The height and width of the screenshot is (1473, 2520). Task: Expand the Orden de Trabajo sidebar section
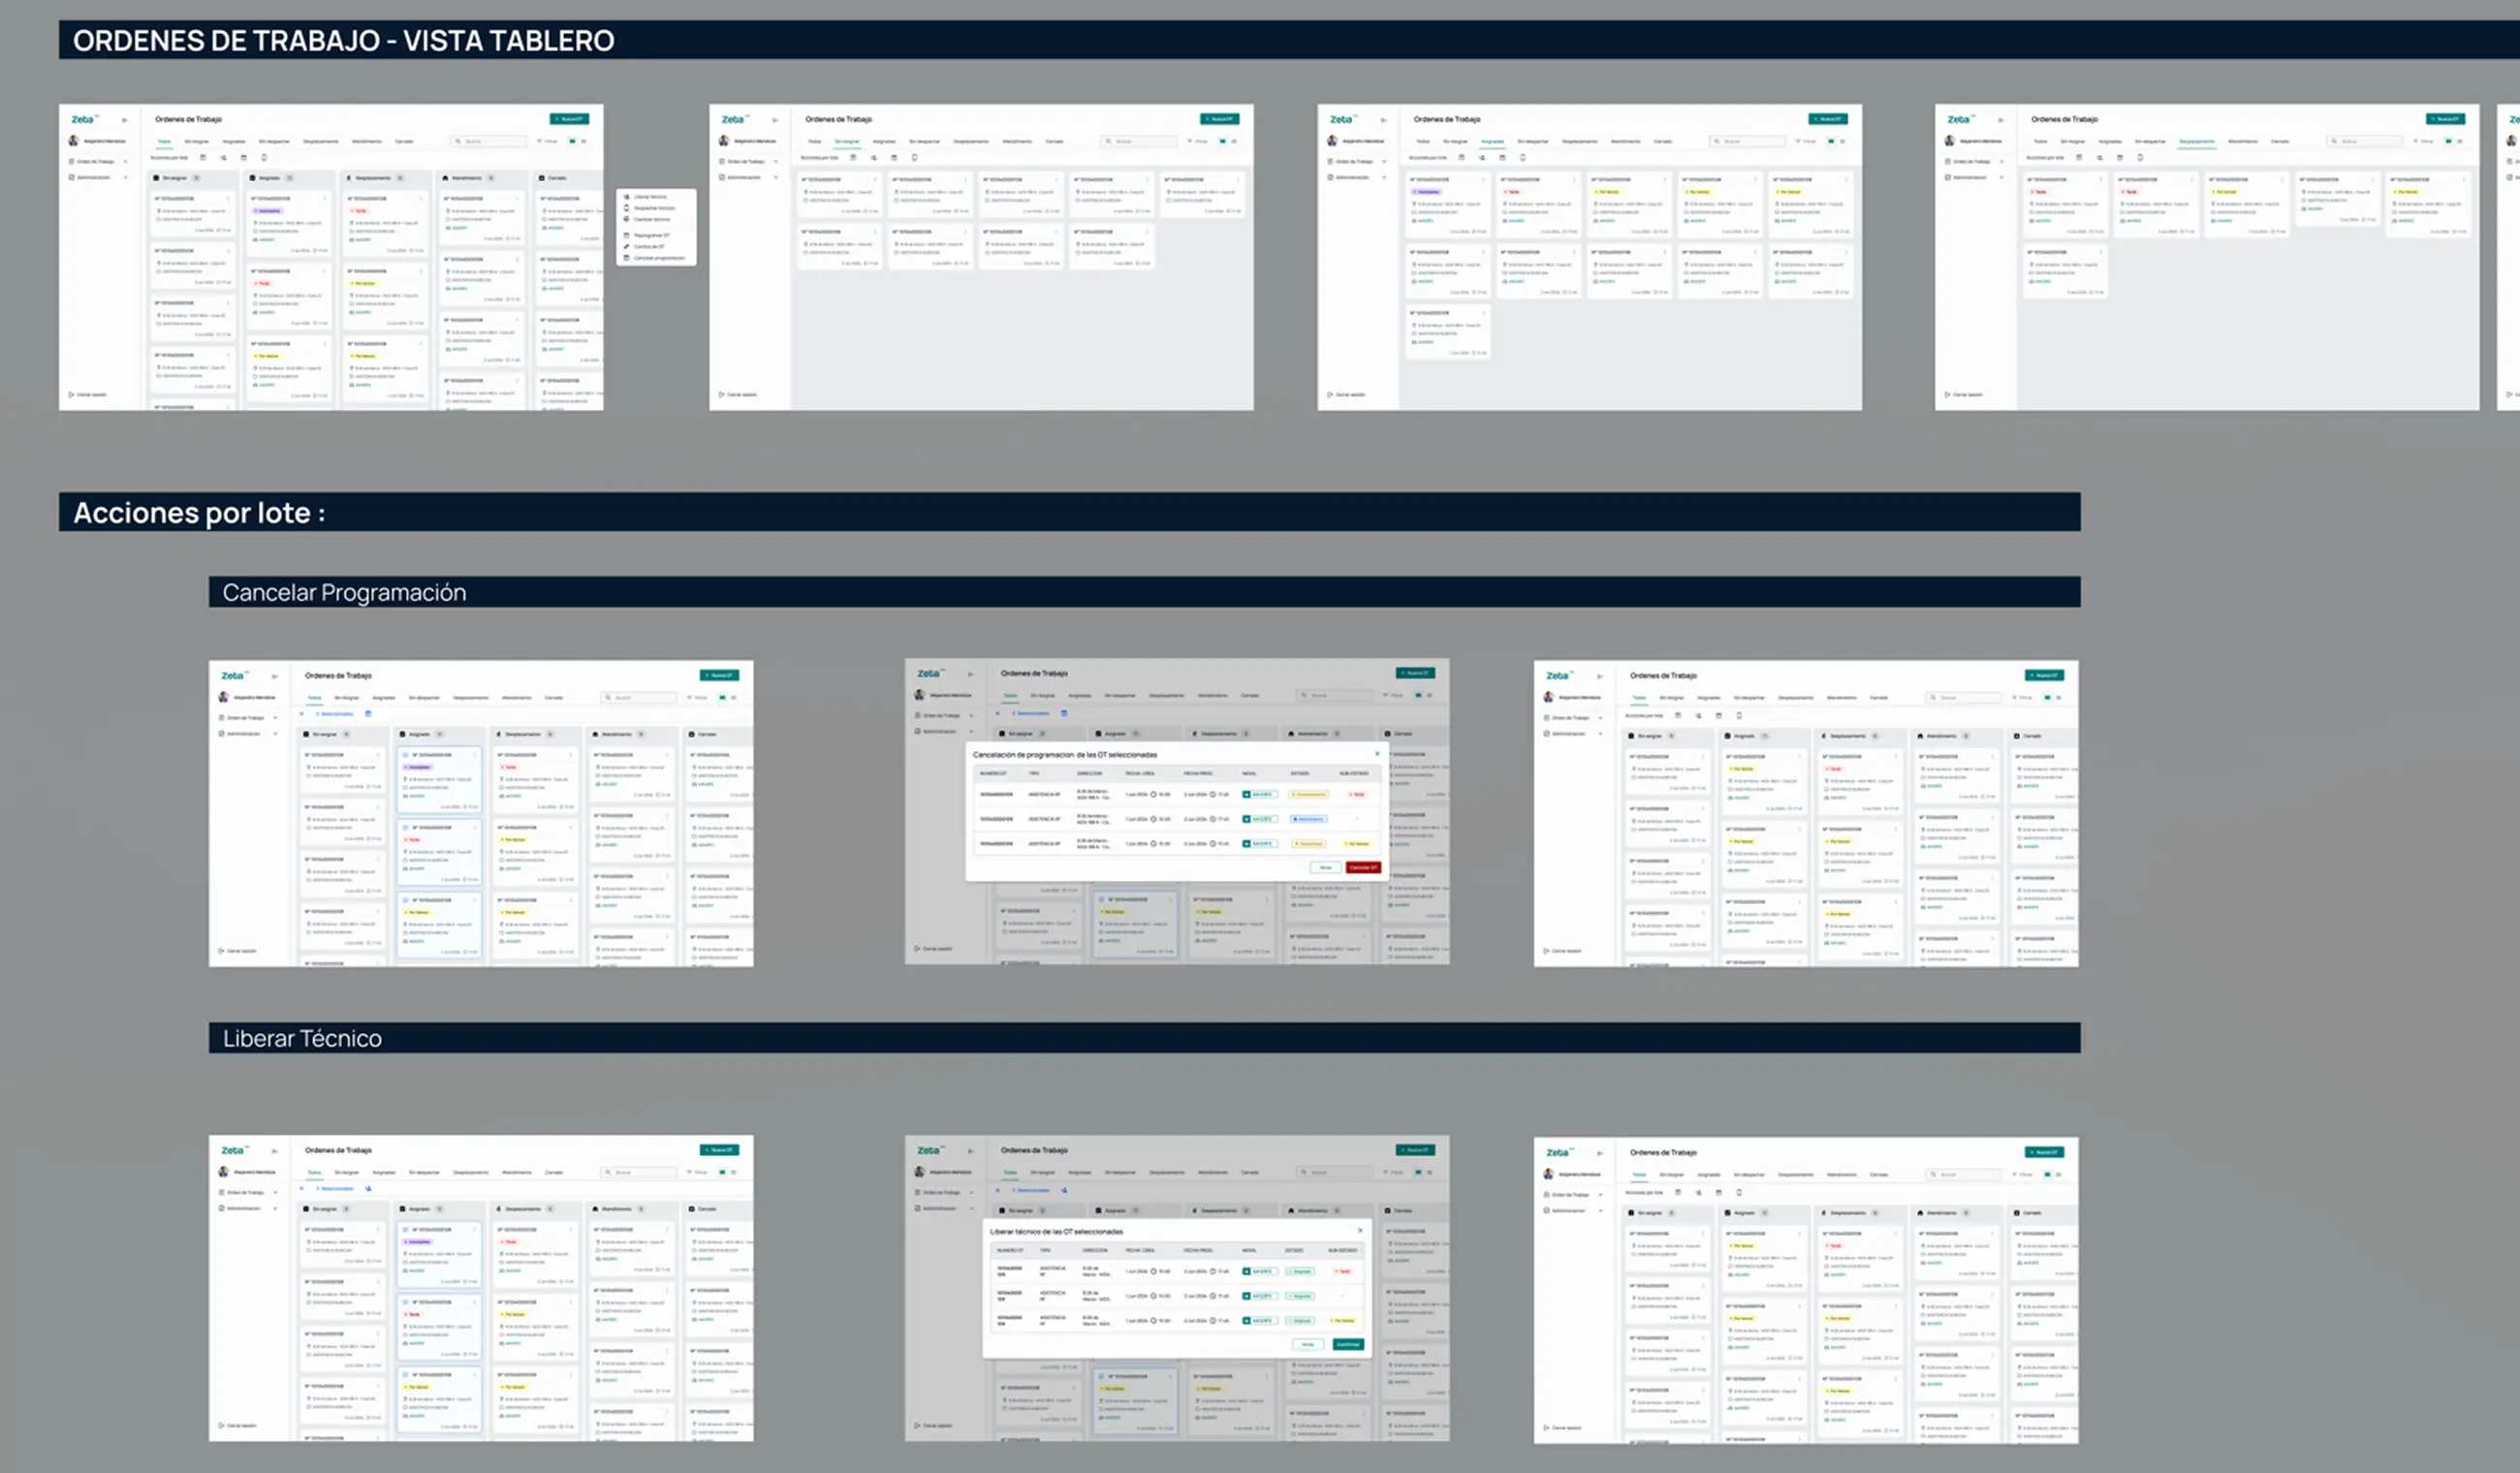(98, 161)
